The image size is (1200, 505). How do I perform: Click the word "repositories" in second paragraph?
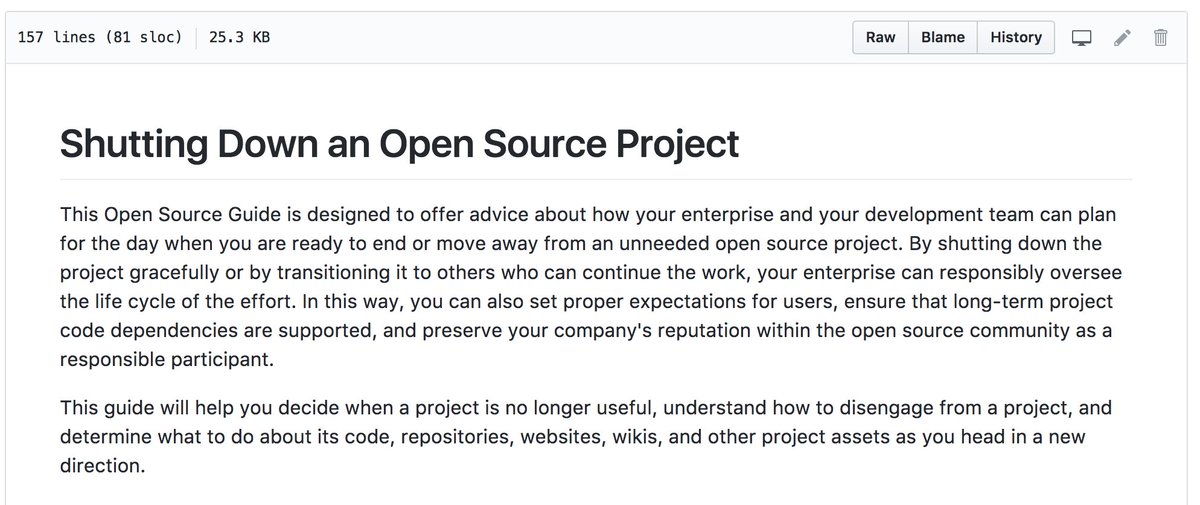pyautogui.click(x=453, y=437)
